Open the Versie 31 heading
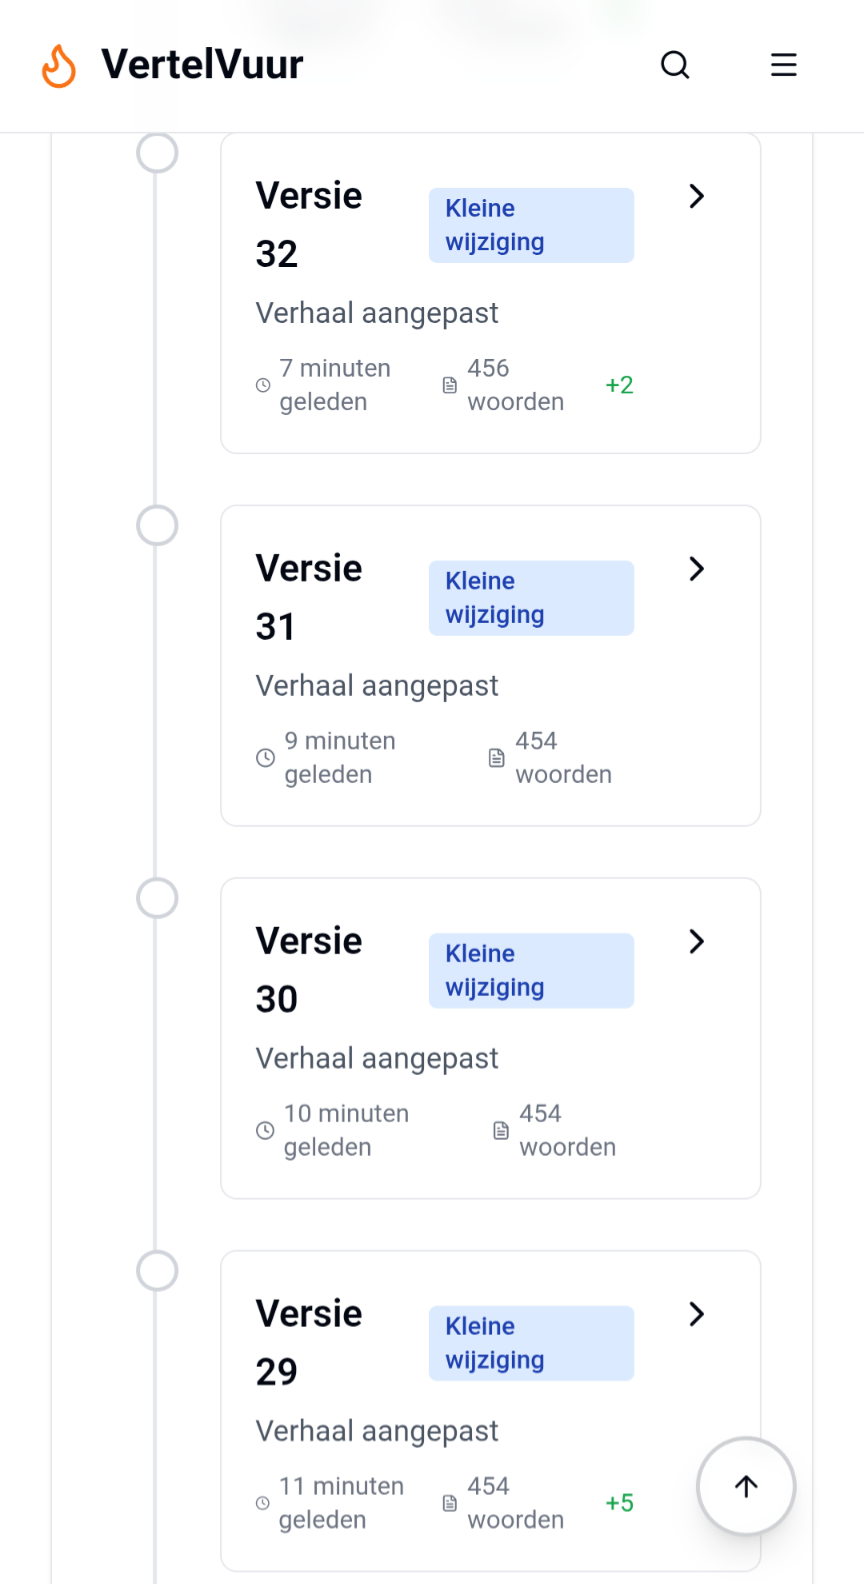This screenshot has height=1584, width=864. 309,597
